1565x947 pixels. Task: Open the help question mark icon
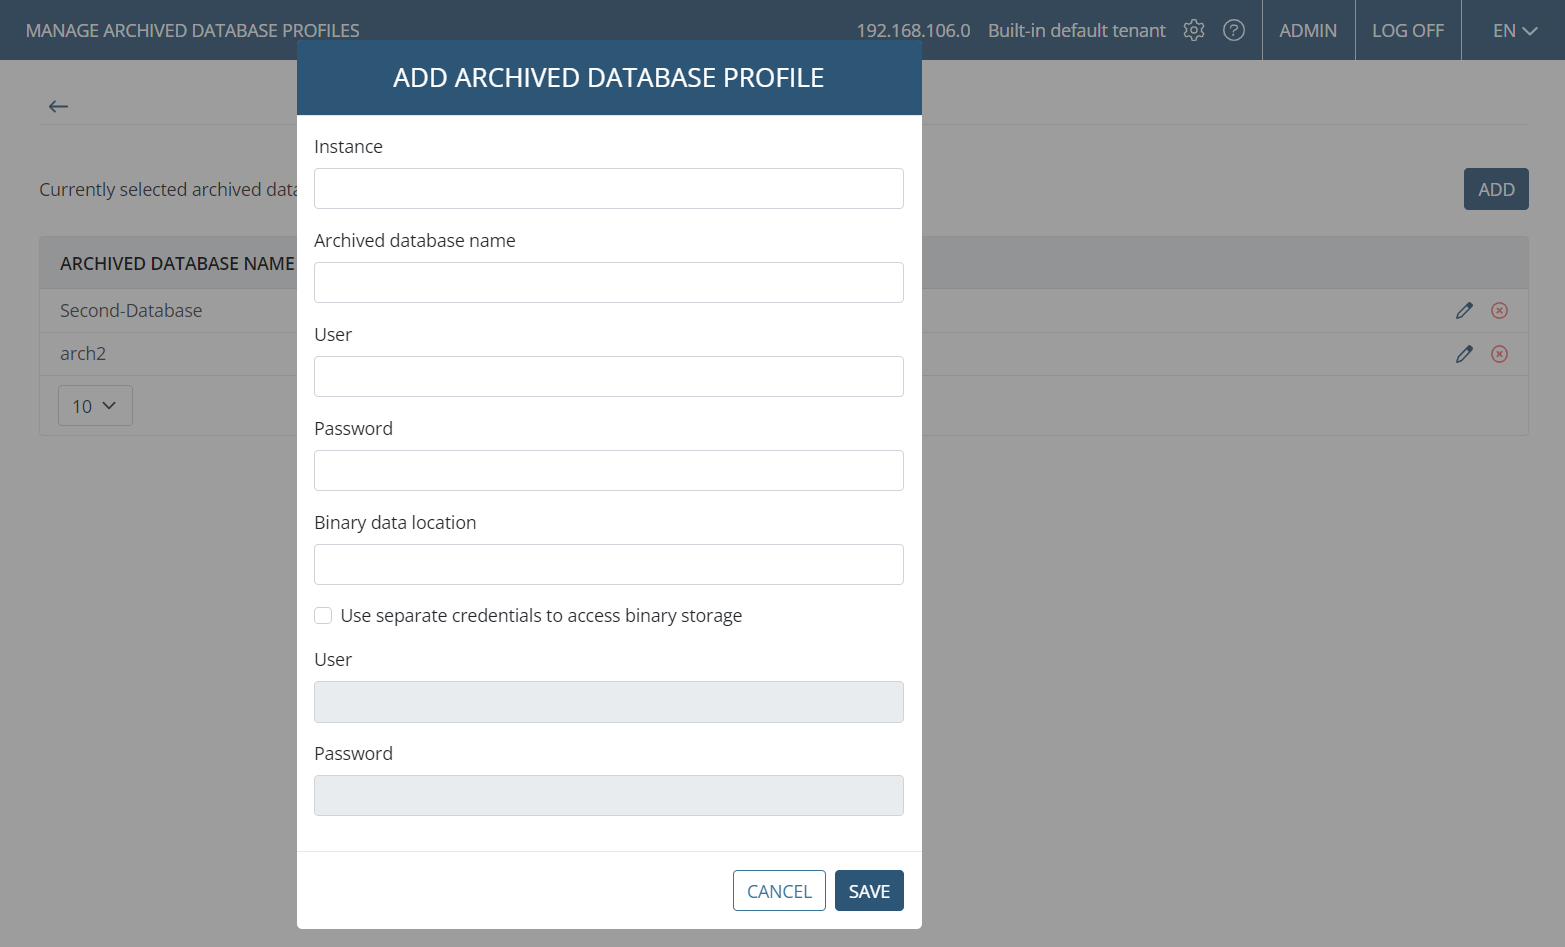tap(1234, 30)
